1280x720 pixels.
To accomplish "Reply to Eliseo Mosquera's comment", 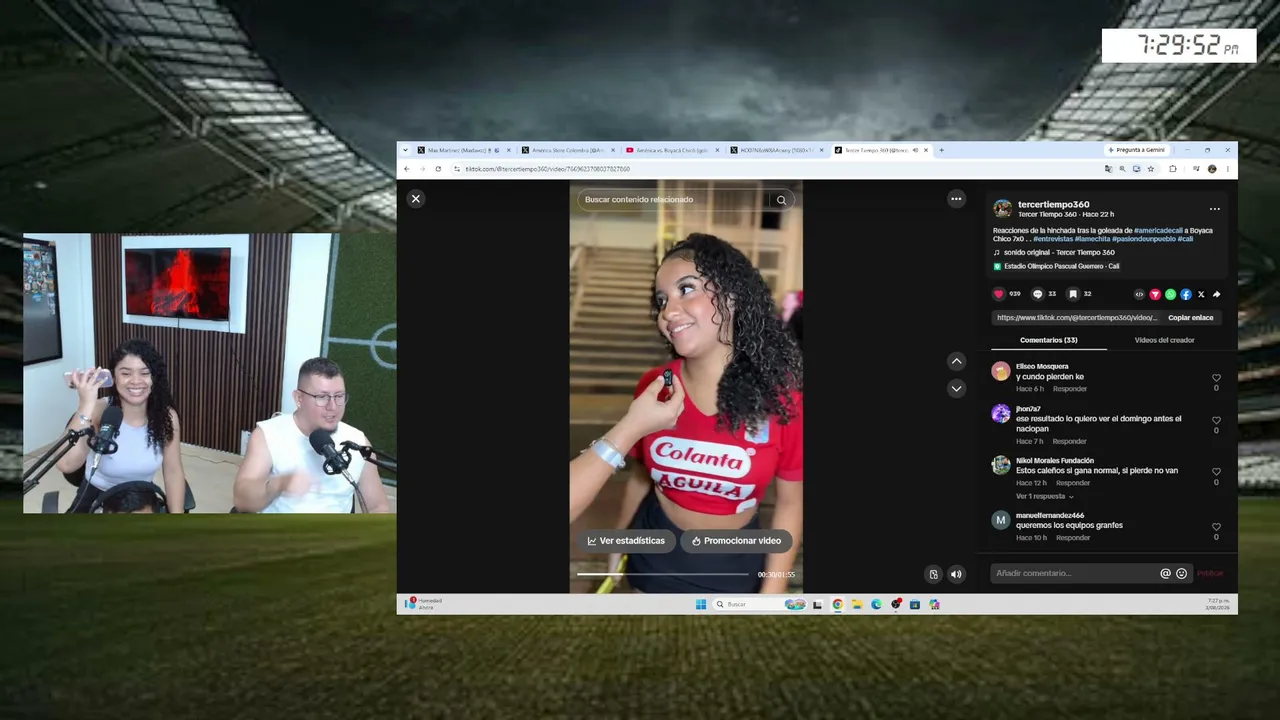I will click(1069, 389).
